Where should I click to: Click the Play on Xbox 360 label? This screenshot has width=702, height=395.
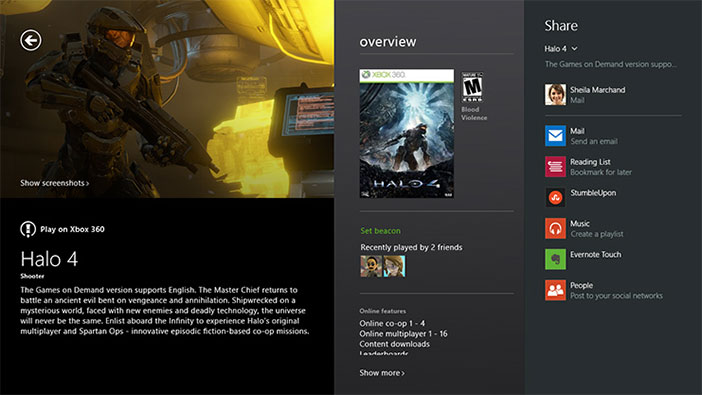pyautogui.click(x=72, y=229)
